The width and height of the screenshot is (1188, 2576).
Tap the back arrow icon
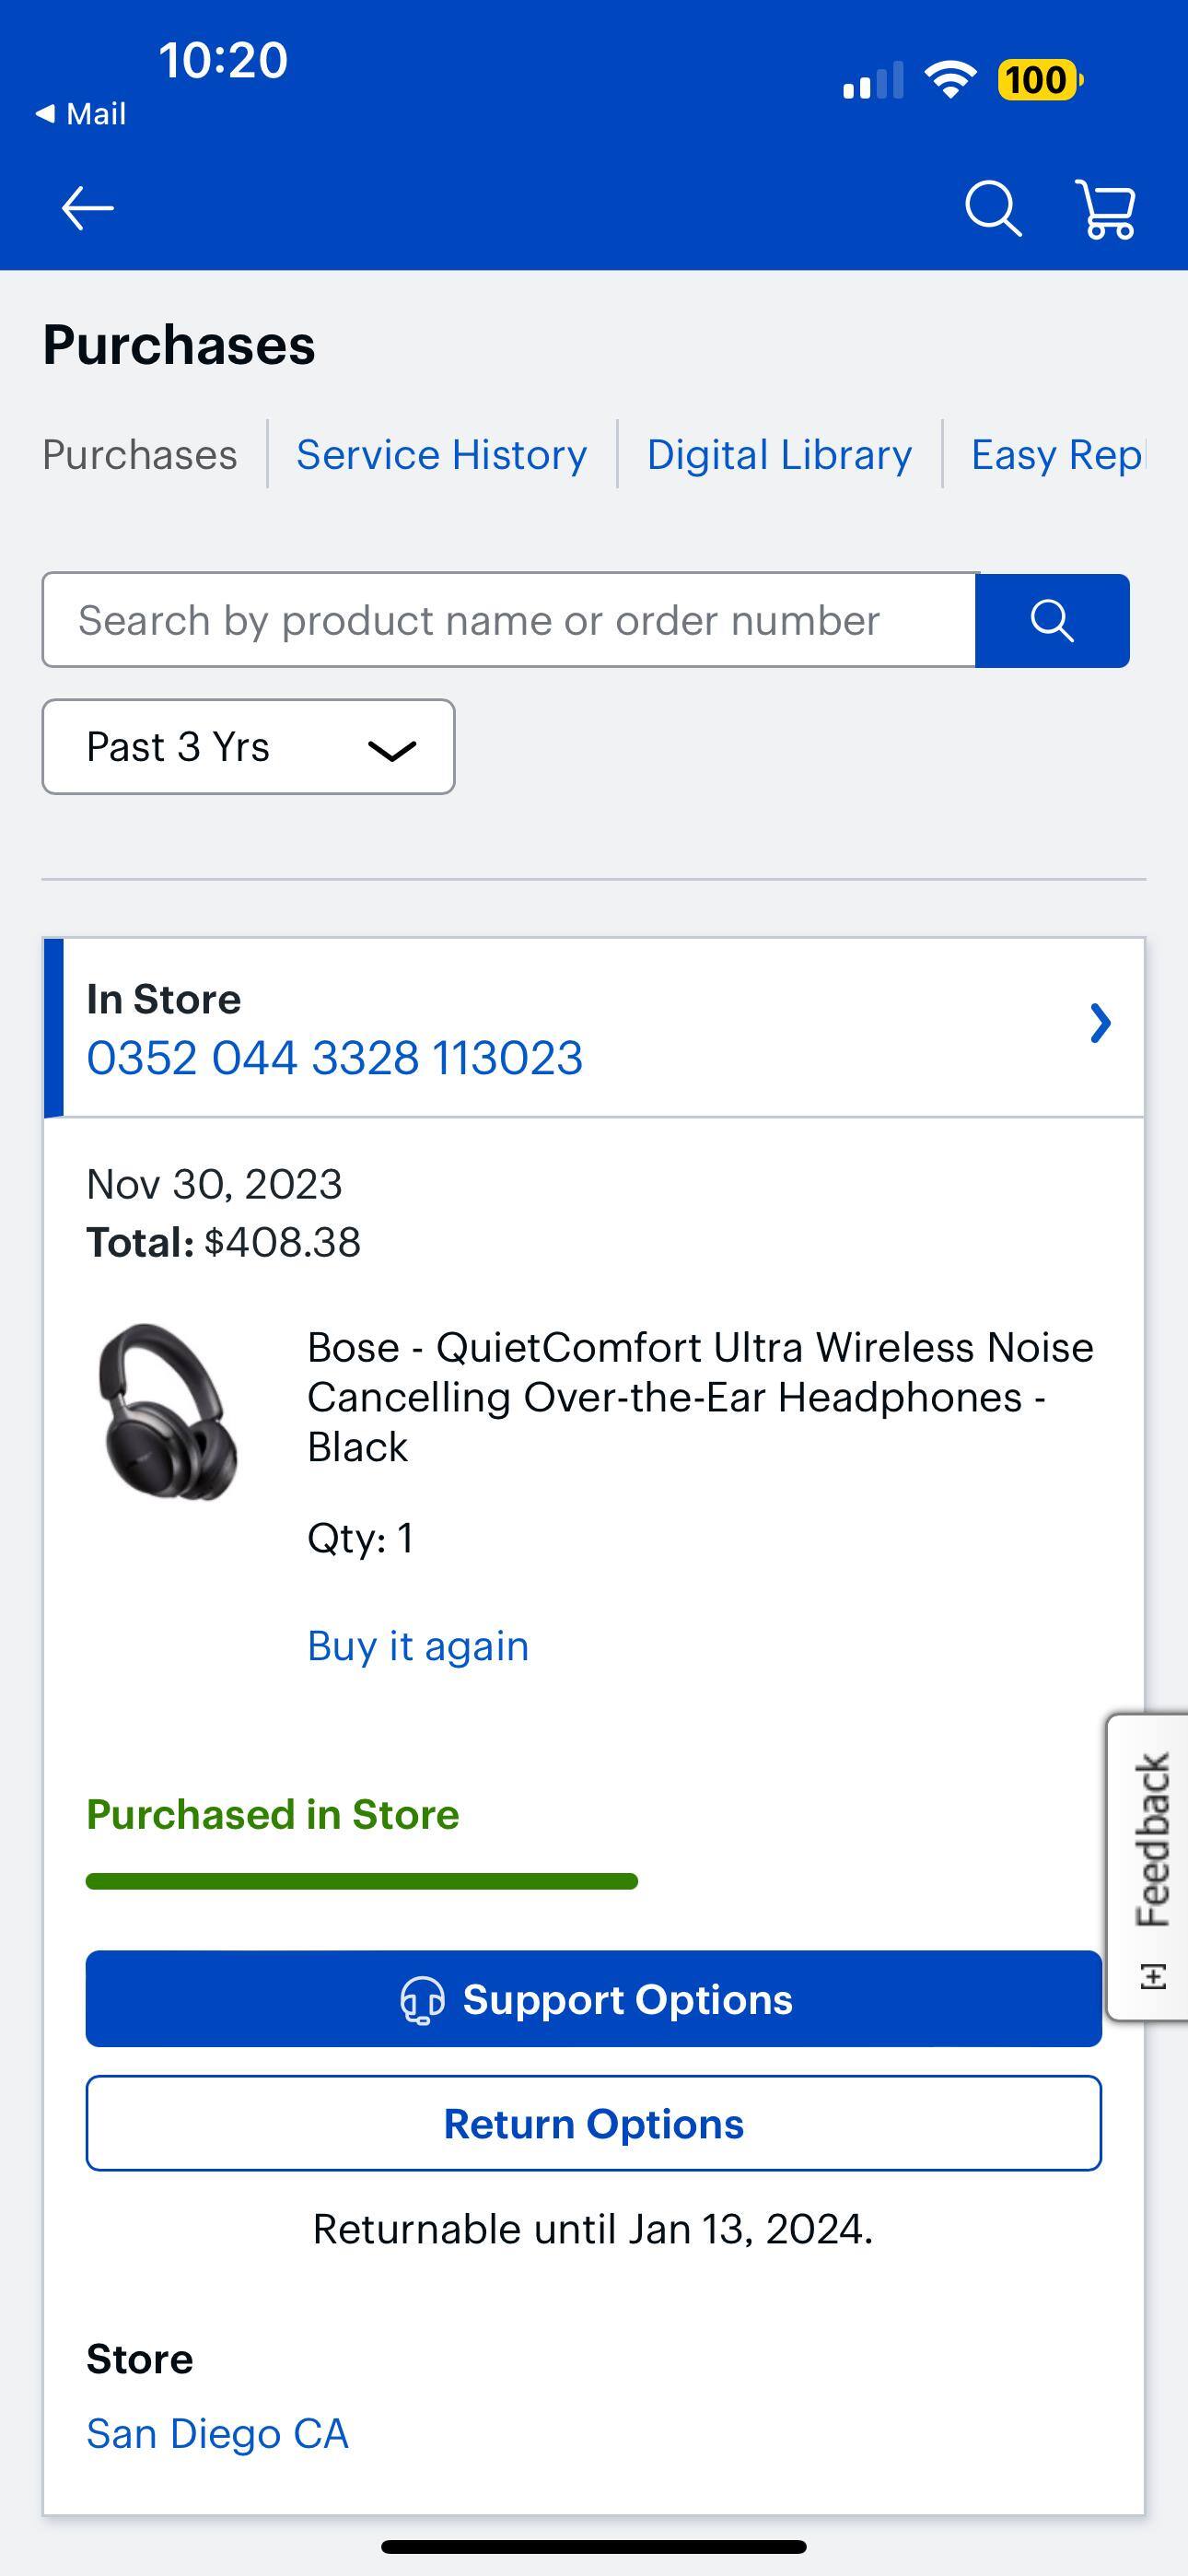coord(88,208)
